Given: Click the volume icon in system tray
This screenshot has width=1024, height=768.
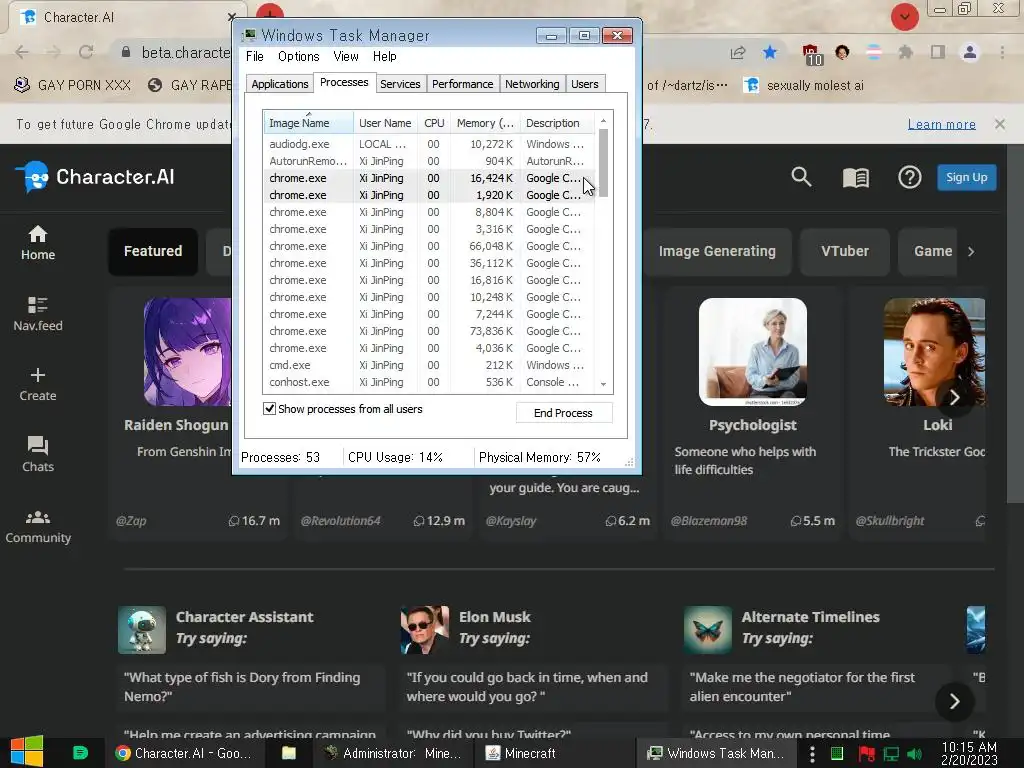Looking at the screenshot, I should point(914,754).
